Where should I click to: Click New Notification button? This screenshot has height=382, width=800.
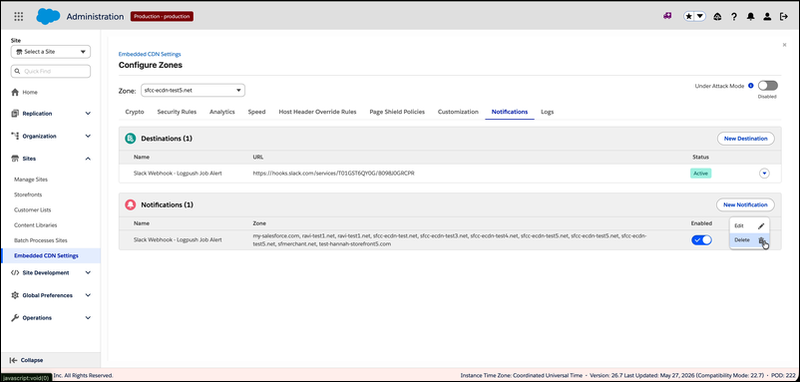tap(745, 205)
